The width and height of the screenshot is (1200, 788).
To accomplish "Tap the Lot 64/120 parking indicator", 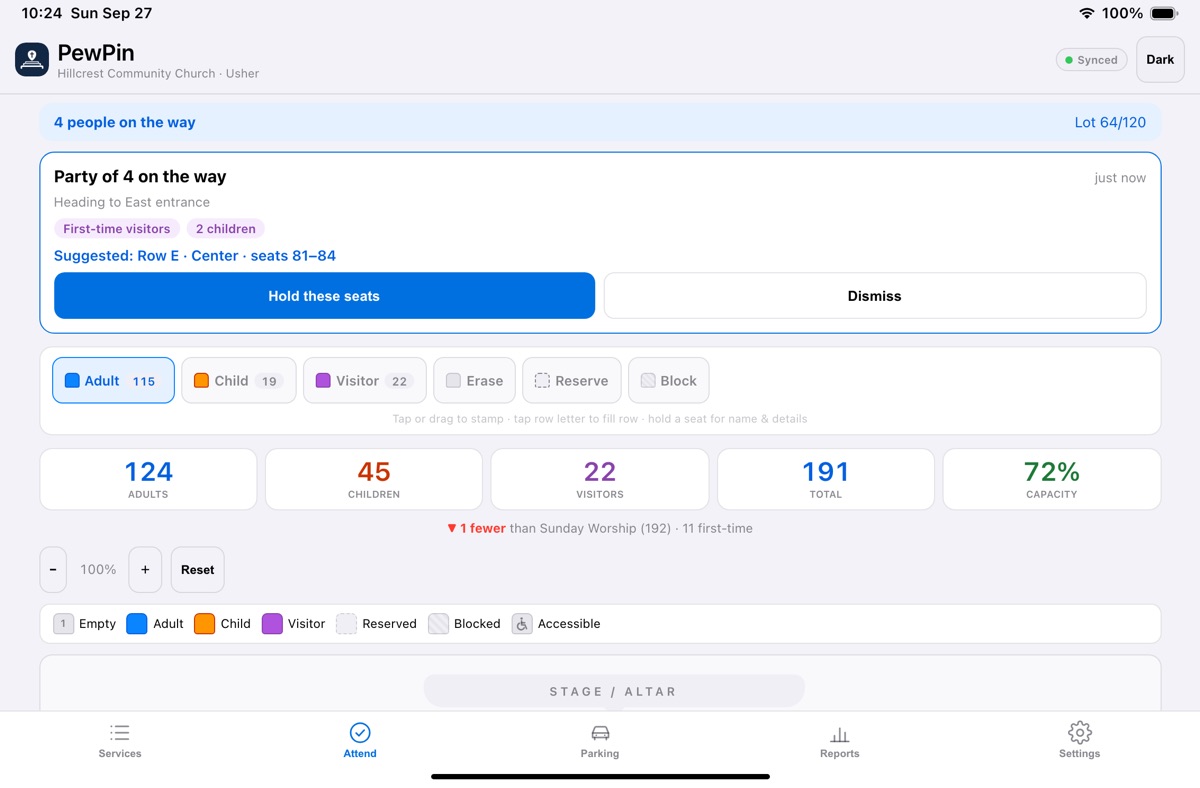I will 1110,123.
